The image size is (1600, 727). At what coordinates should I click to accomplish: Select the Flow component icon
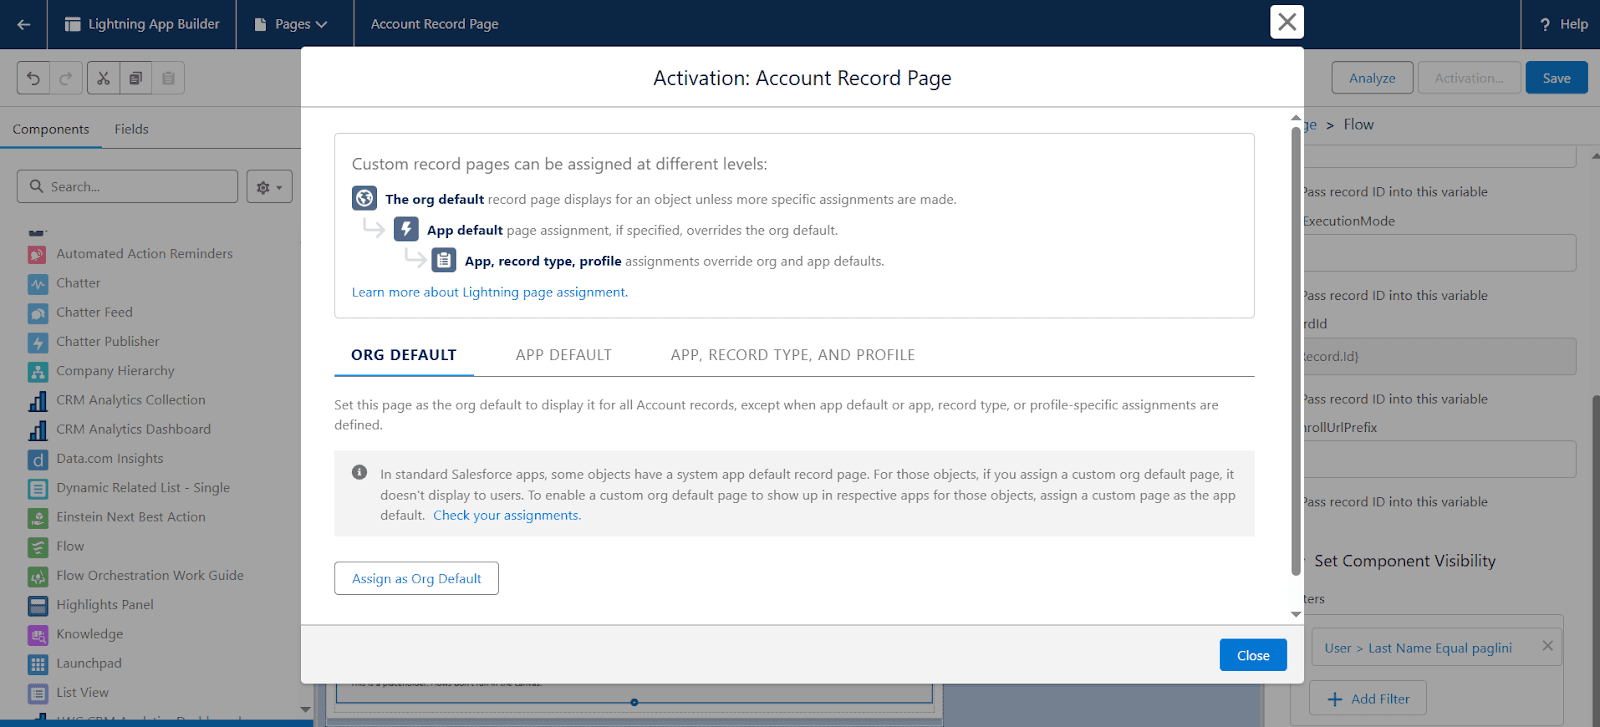coord(38,547)
